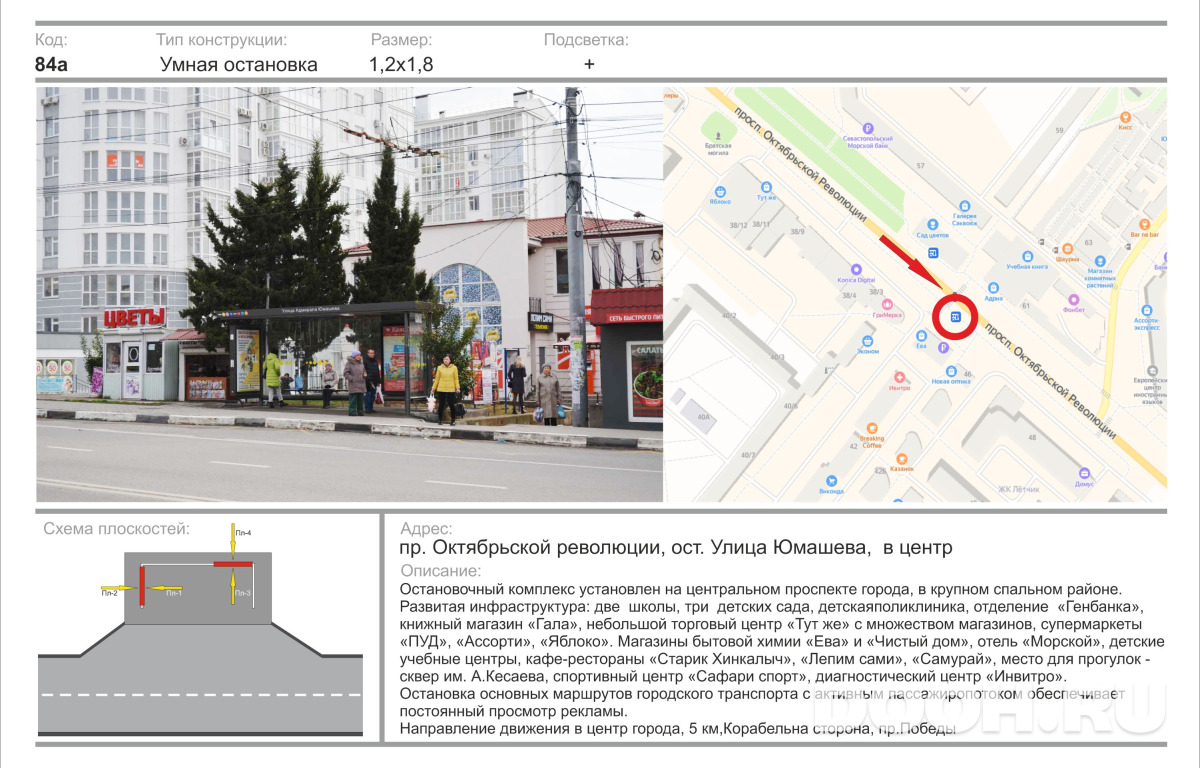Screen dimensions: 1200x768
Task: Click the purple ruble icon near Ева
Action: point(942,348)
